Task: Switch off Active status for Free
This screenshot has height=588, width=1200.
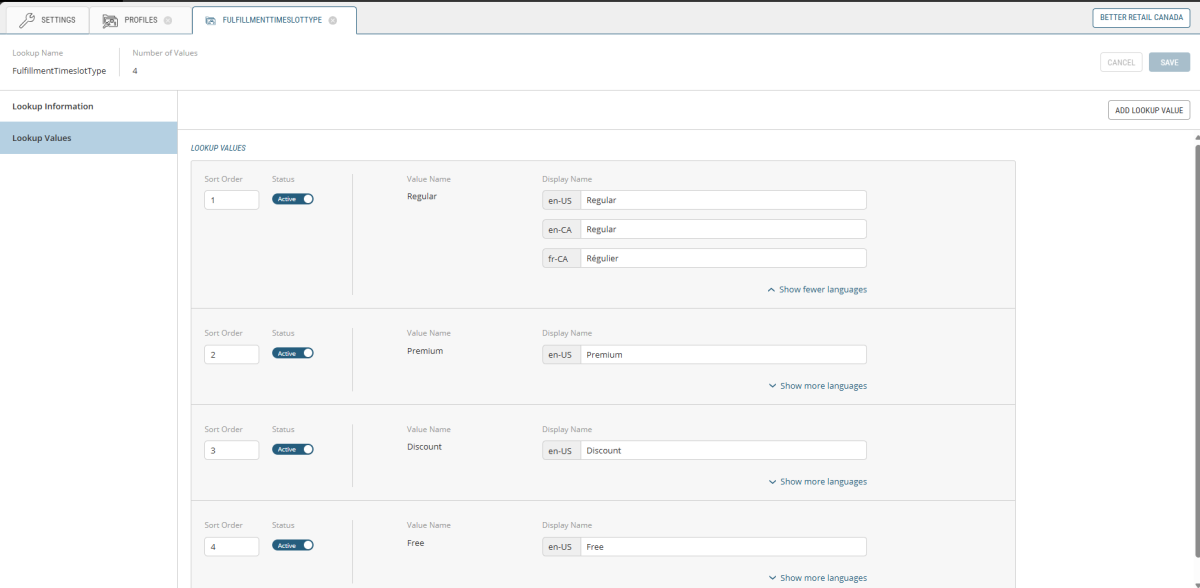Action: (x=293, y=545)
